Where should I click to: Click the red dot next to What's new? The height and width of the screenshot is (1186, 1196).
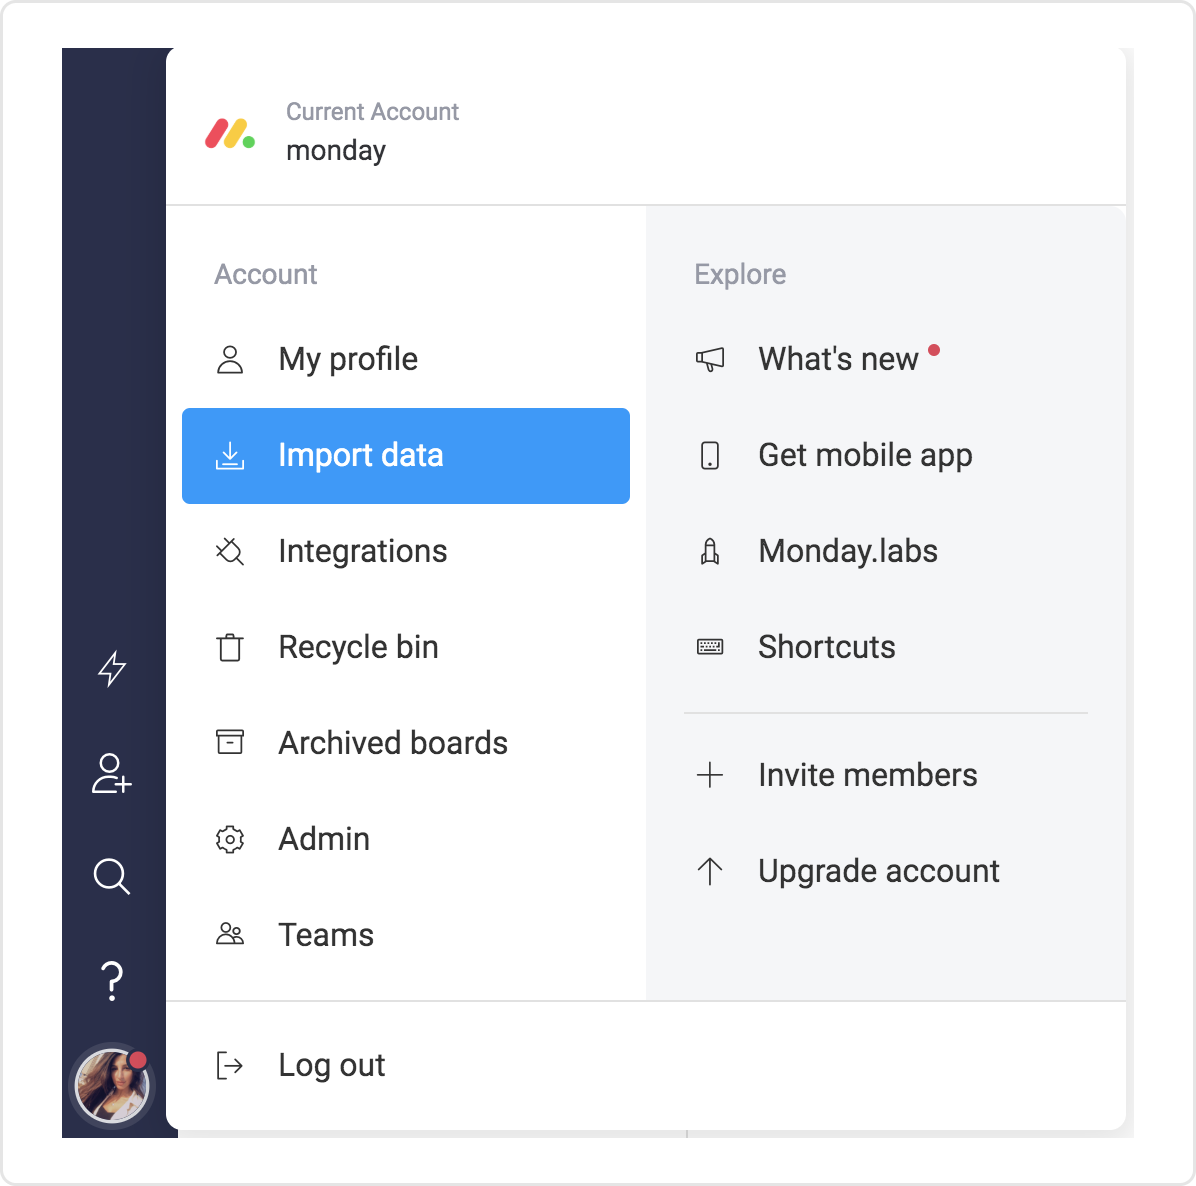[x=934, y=350]
